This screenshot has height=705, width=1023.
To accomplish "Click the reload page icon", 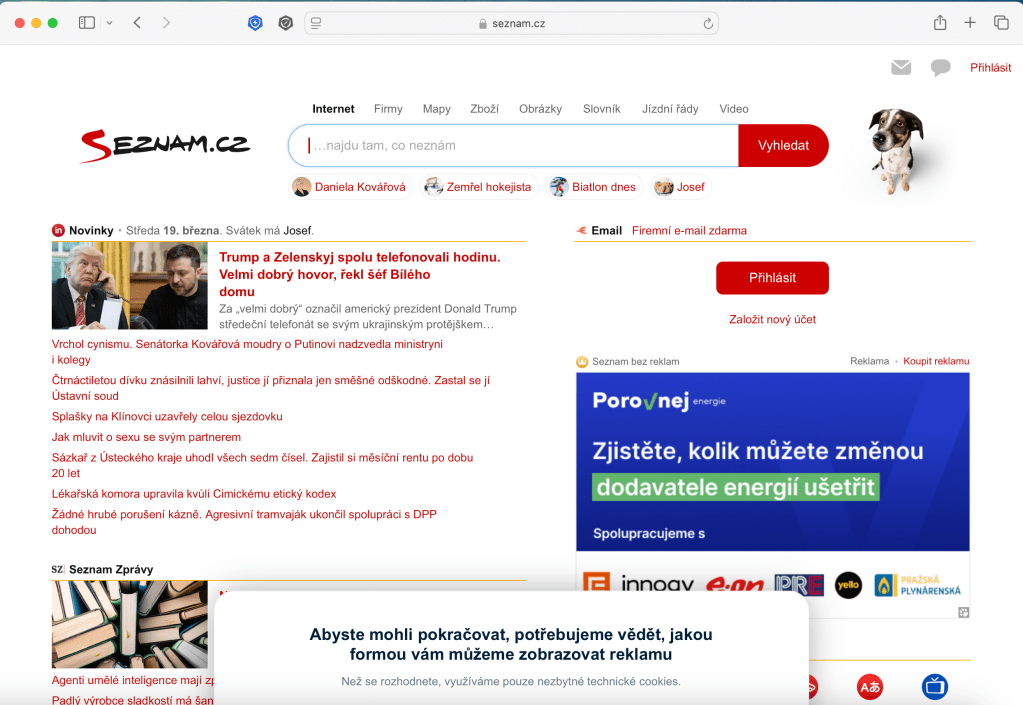I will pos(708,24).
